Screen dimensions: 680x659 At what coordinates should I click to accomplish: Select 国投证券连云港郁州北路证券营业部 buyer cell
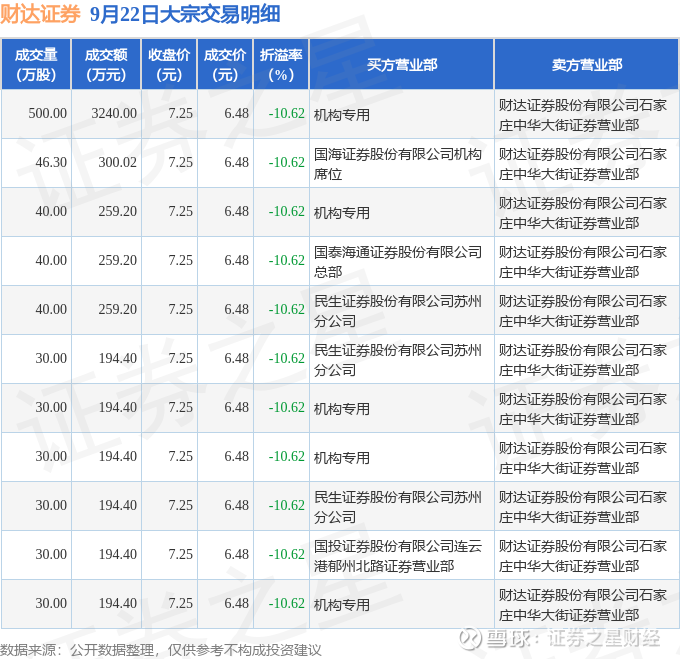[x=402, y=555]
